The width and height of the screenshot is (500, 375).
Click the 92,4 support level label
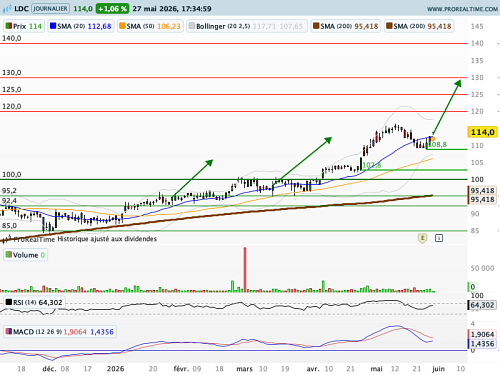(9, 201)
